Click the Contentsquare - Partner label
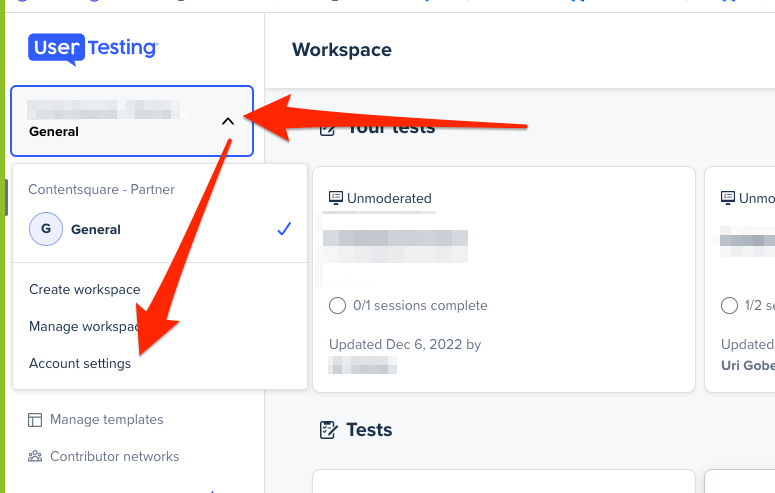Viewport: 775px width, 493px height. [x=101, y=189]
